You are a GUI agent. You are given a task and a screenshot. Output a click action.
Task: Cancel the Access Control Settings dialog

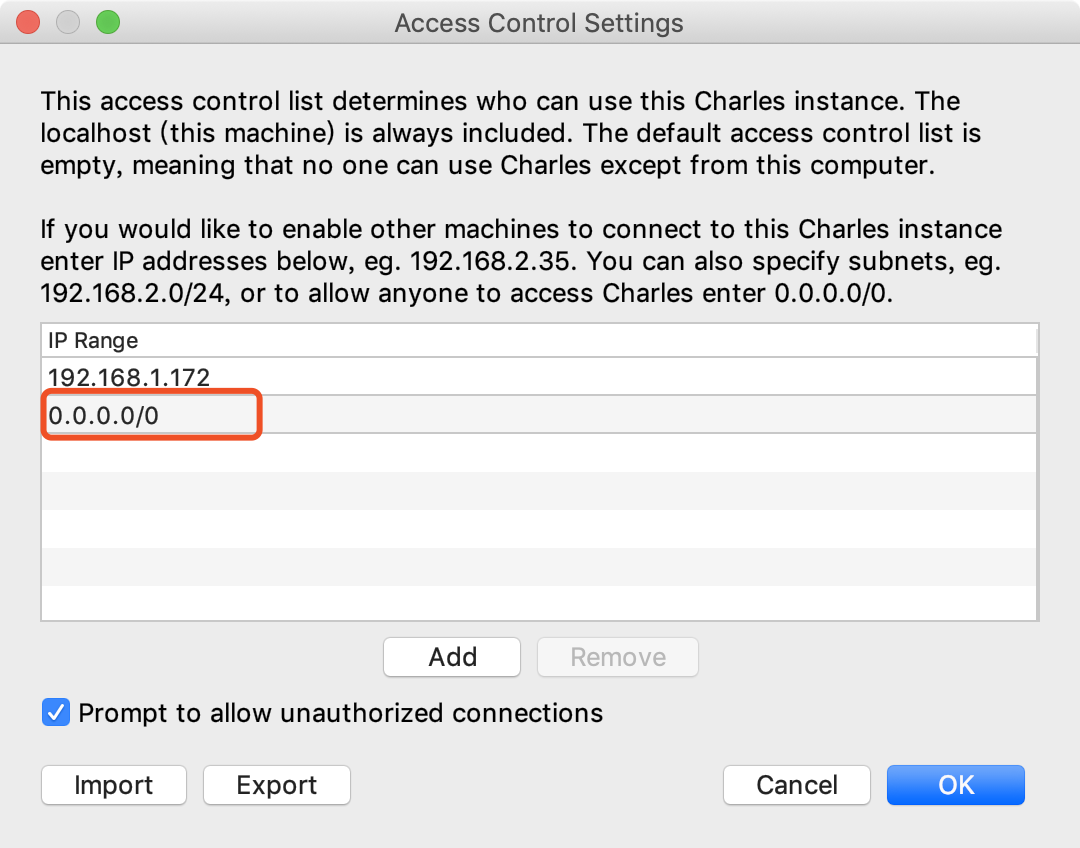797,785
